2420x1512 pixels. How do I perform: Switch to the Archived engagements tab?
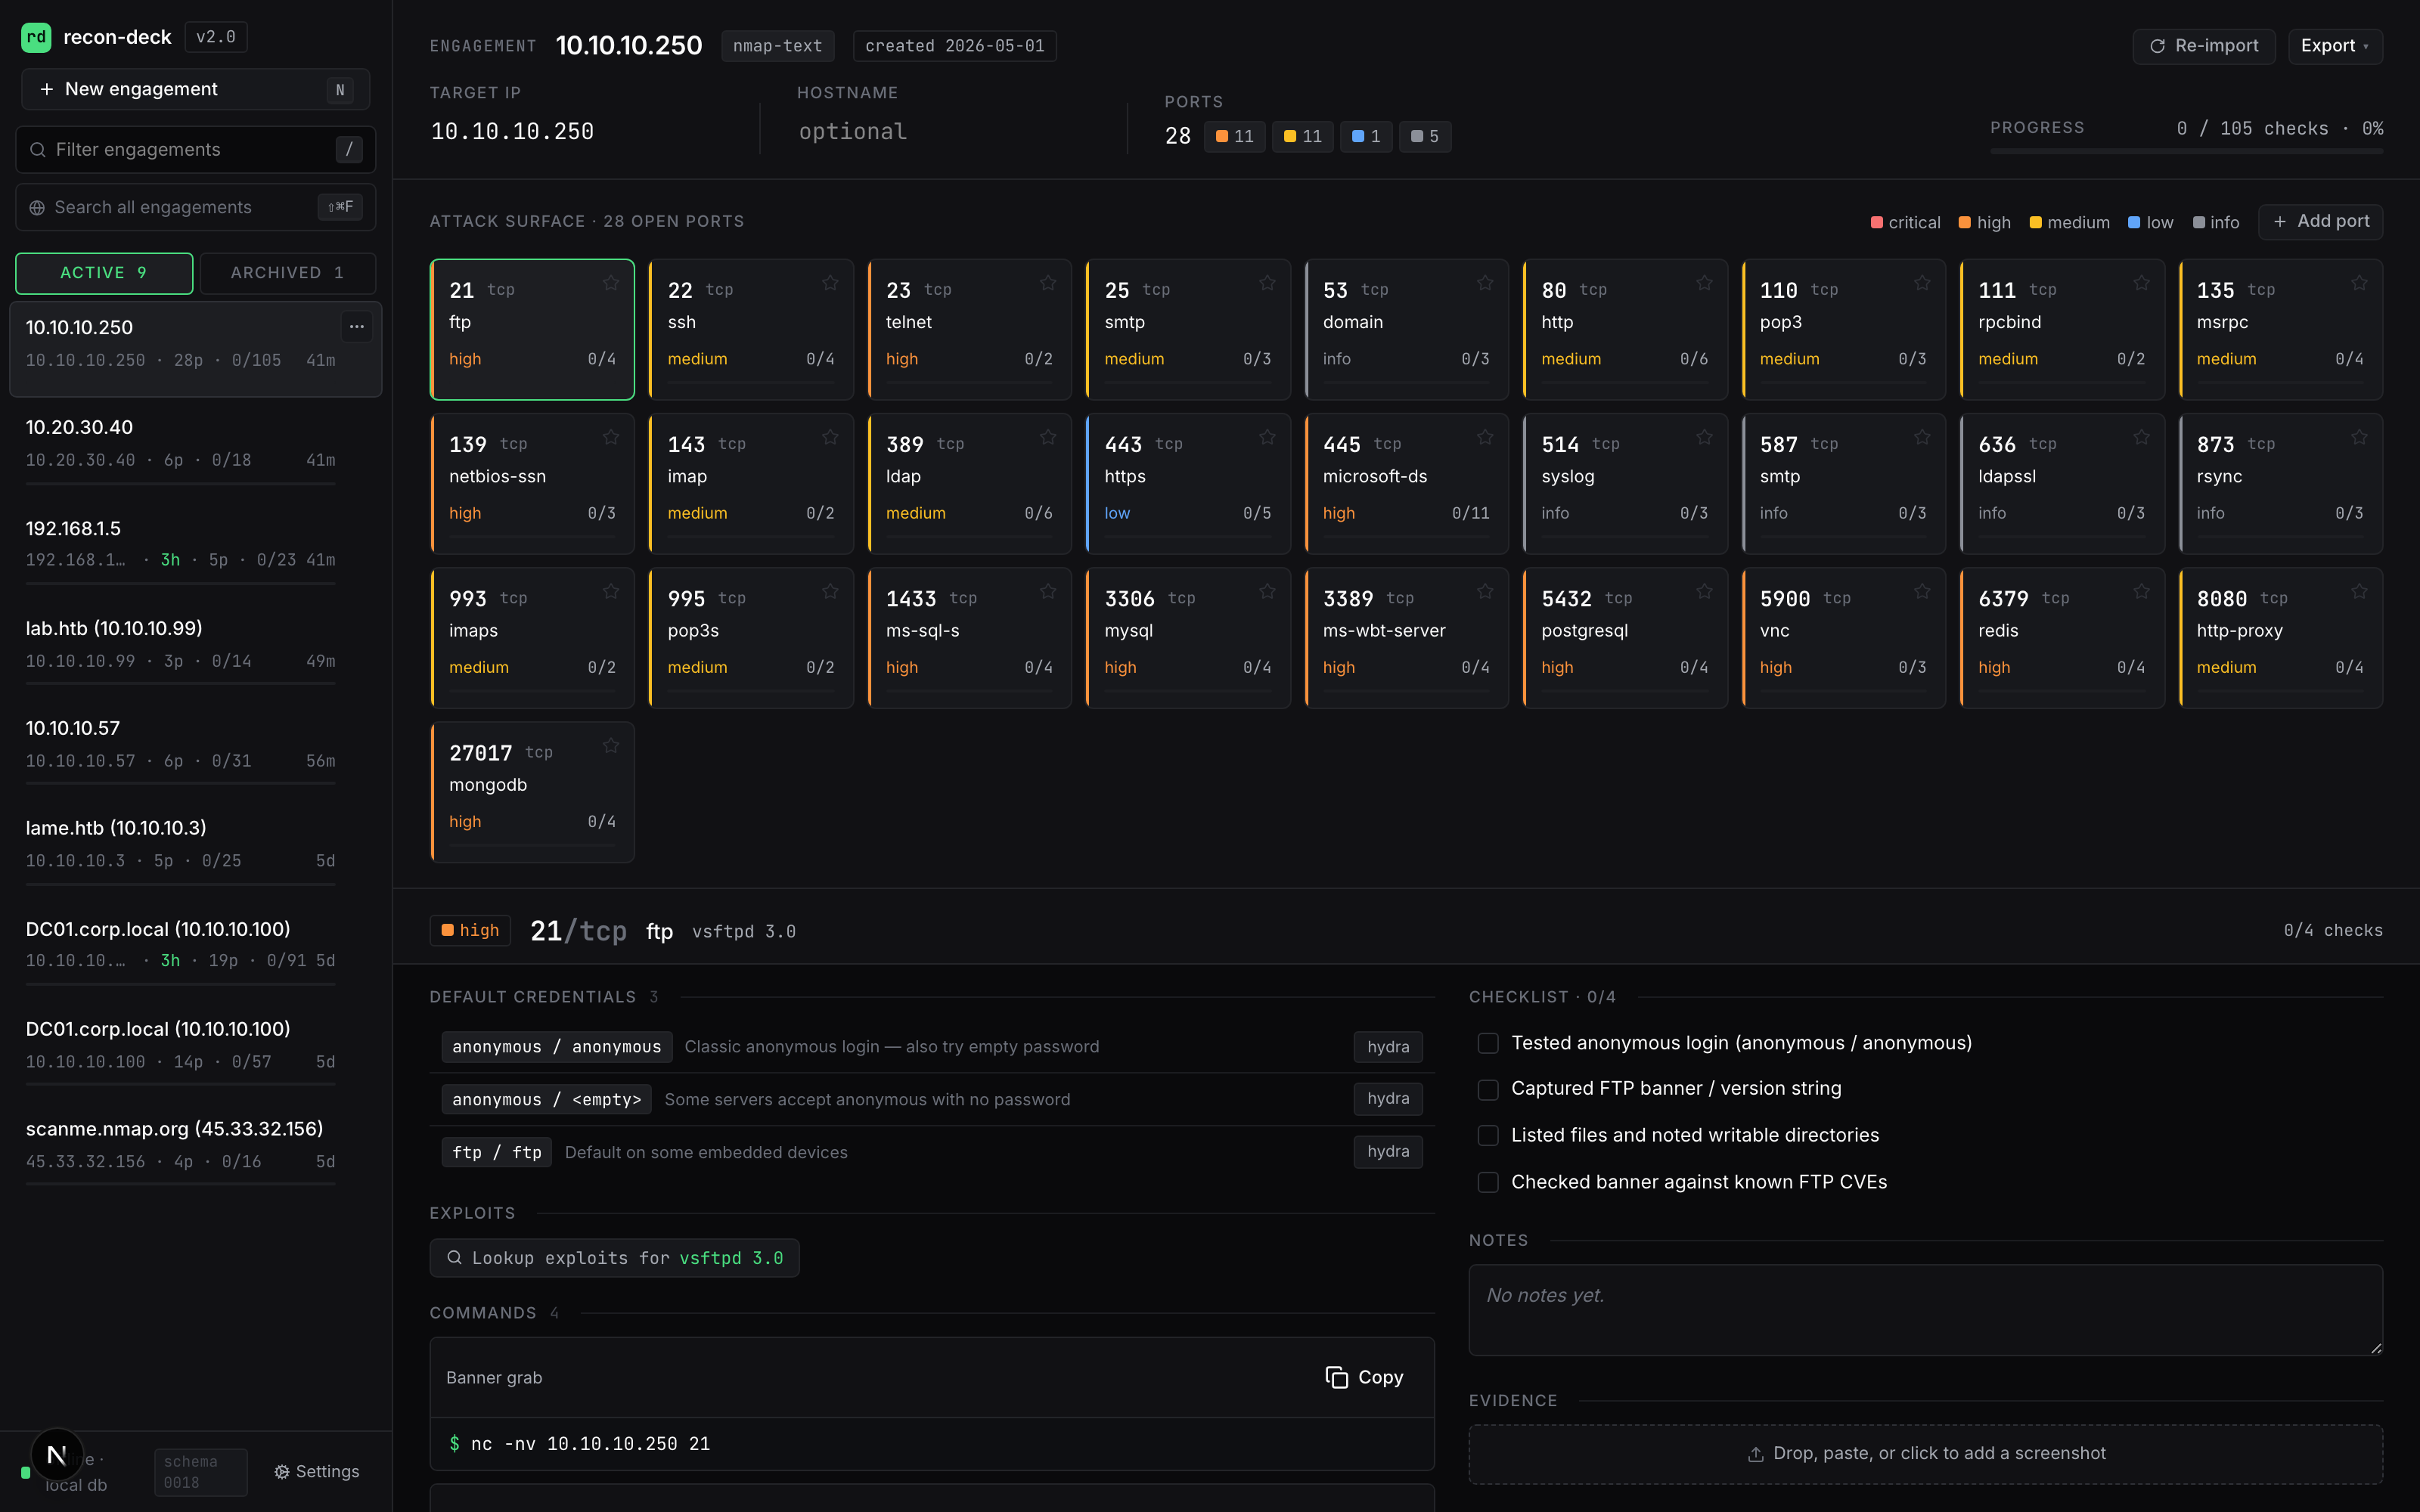287,273
